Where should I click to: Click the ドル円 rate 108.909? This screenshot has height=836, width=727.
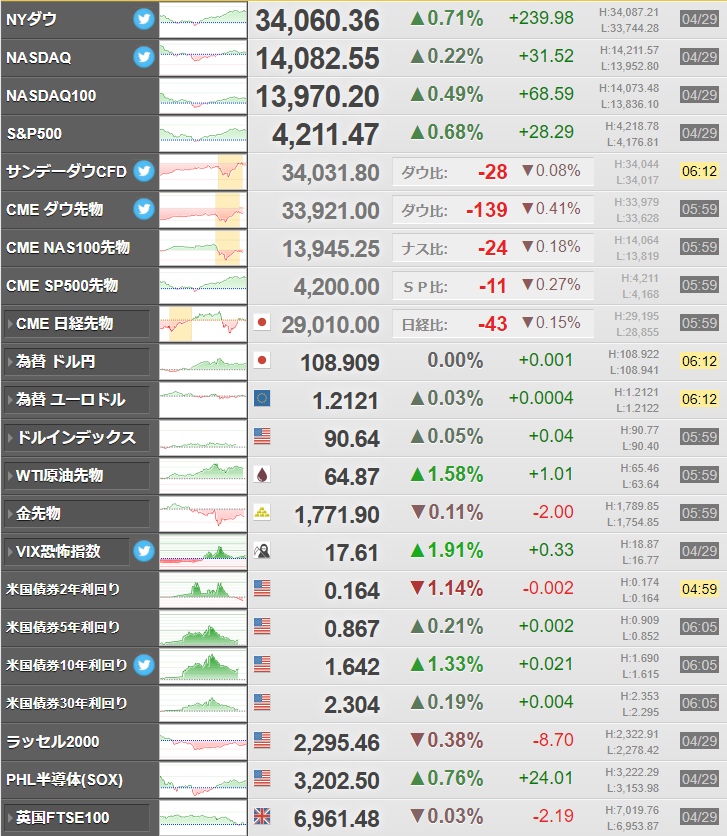coord(340,363)
